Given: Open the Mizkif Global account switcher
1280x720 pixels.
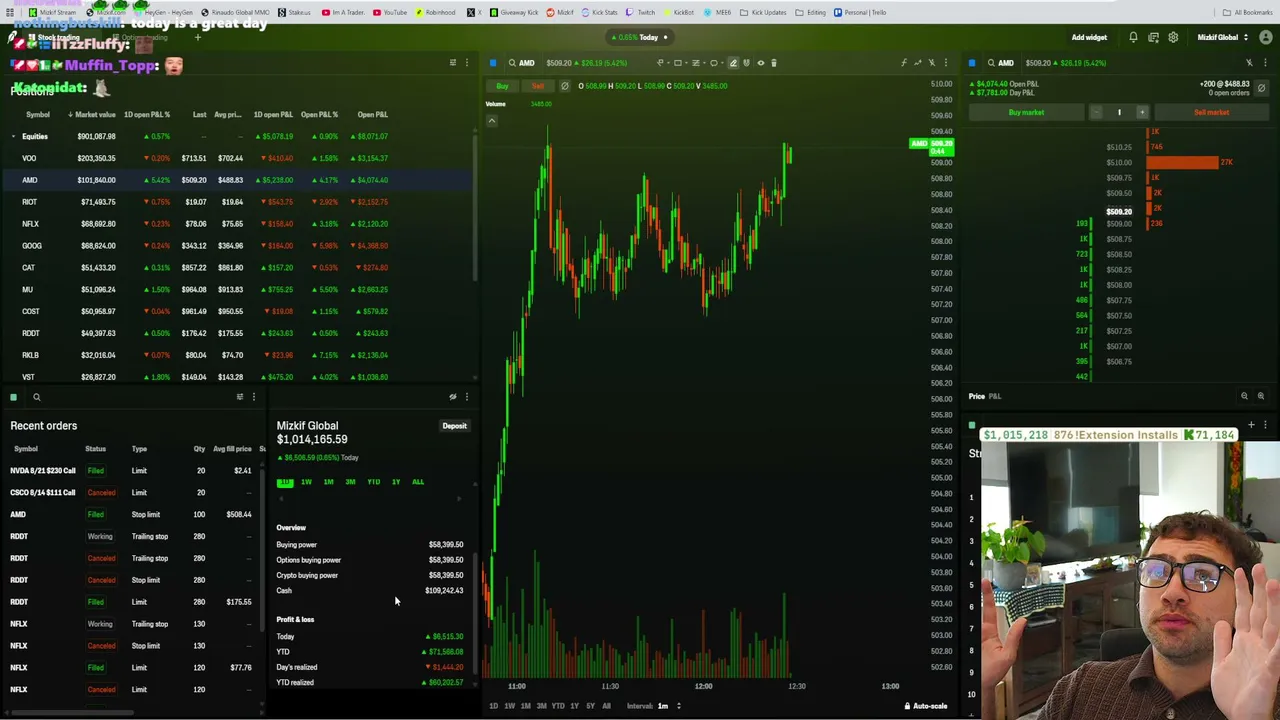Looking at the screenshot, I should (x=1223, y=37).
